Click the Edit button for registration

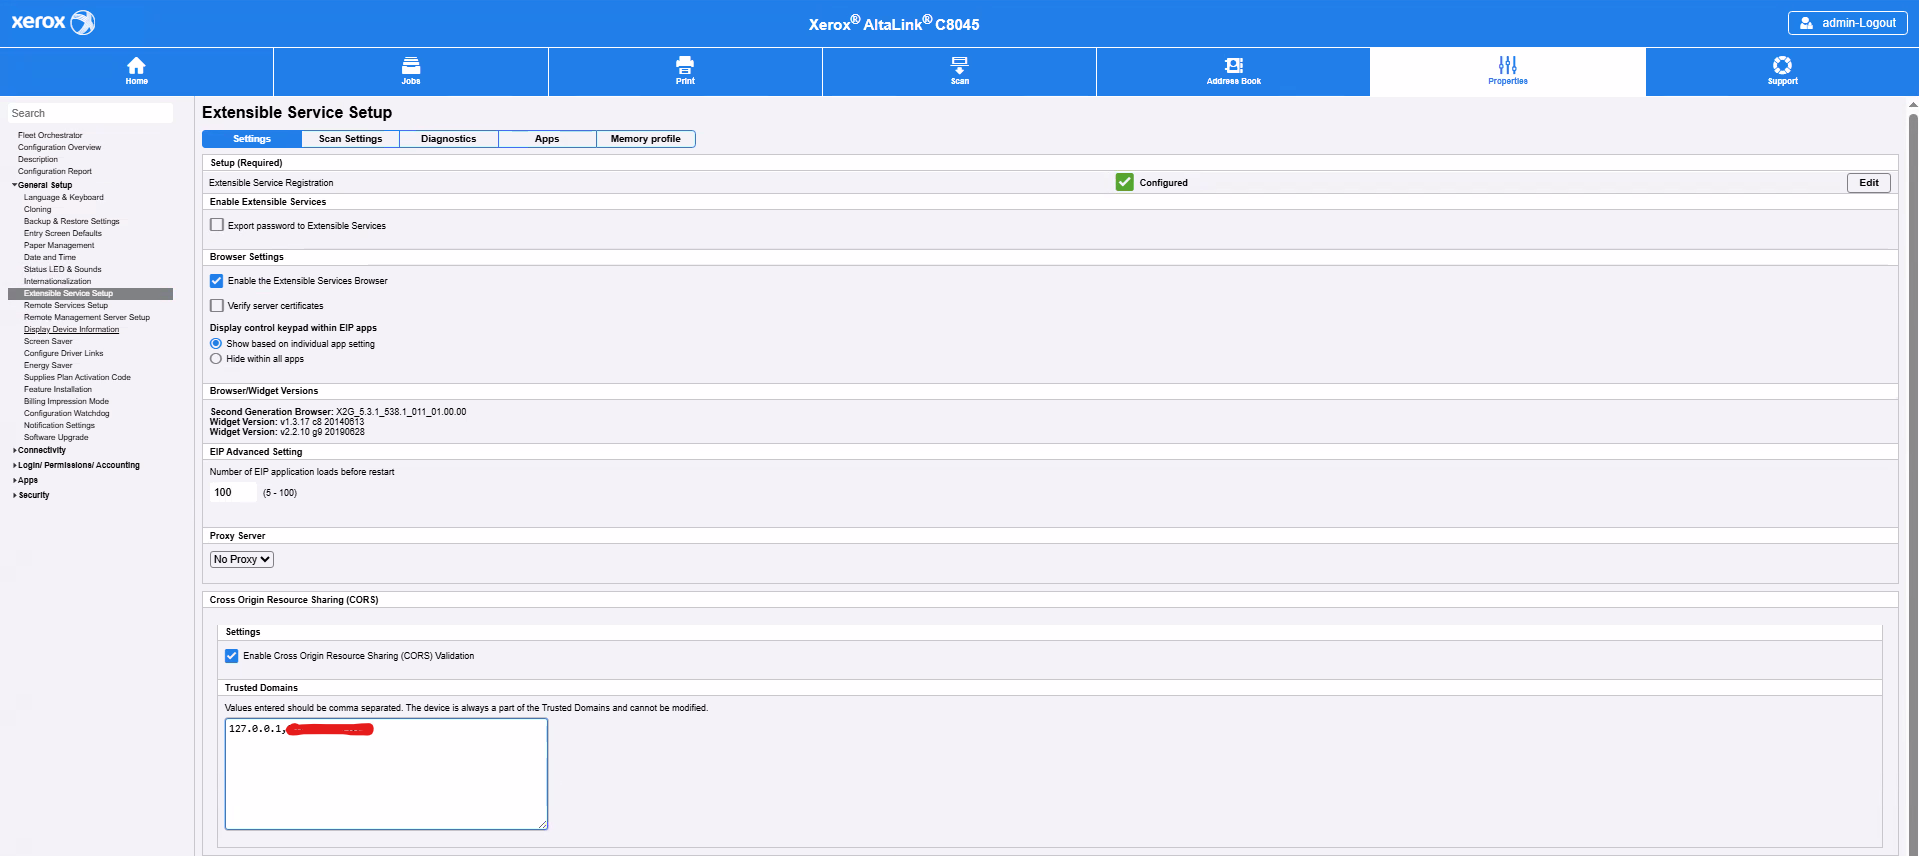click(1867, 183)
